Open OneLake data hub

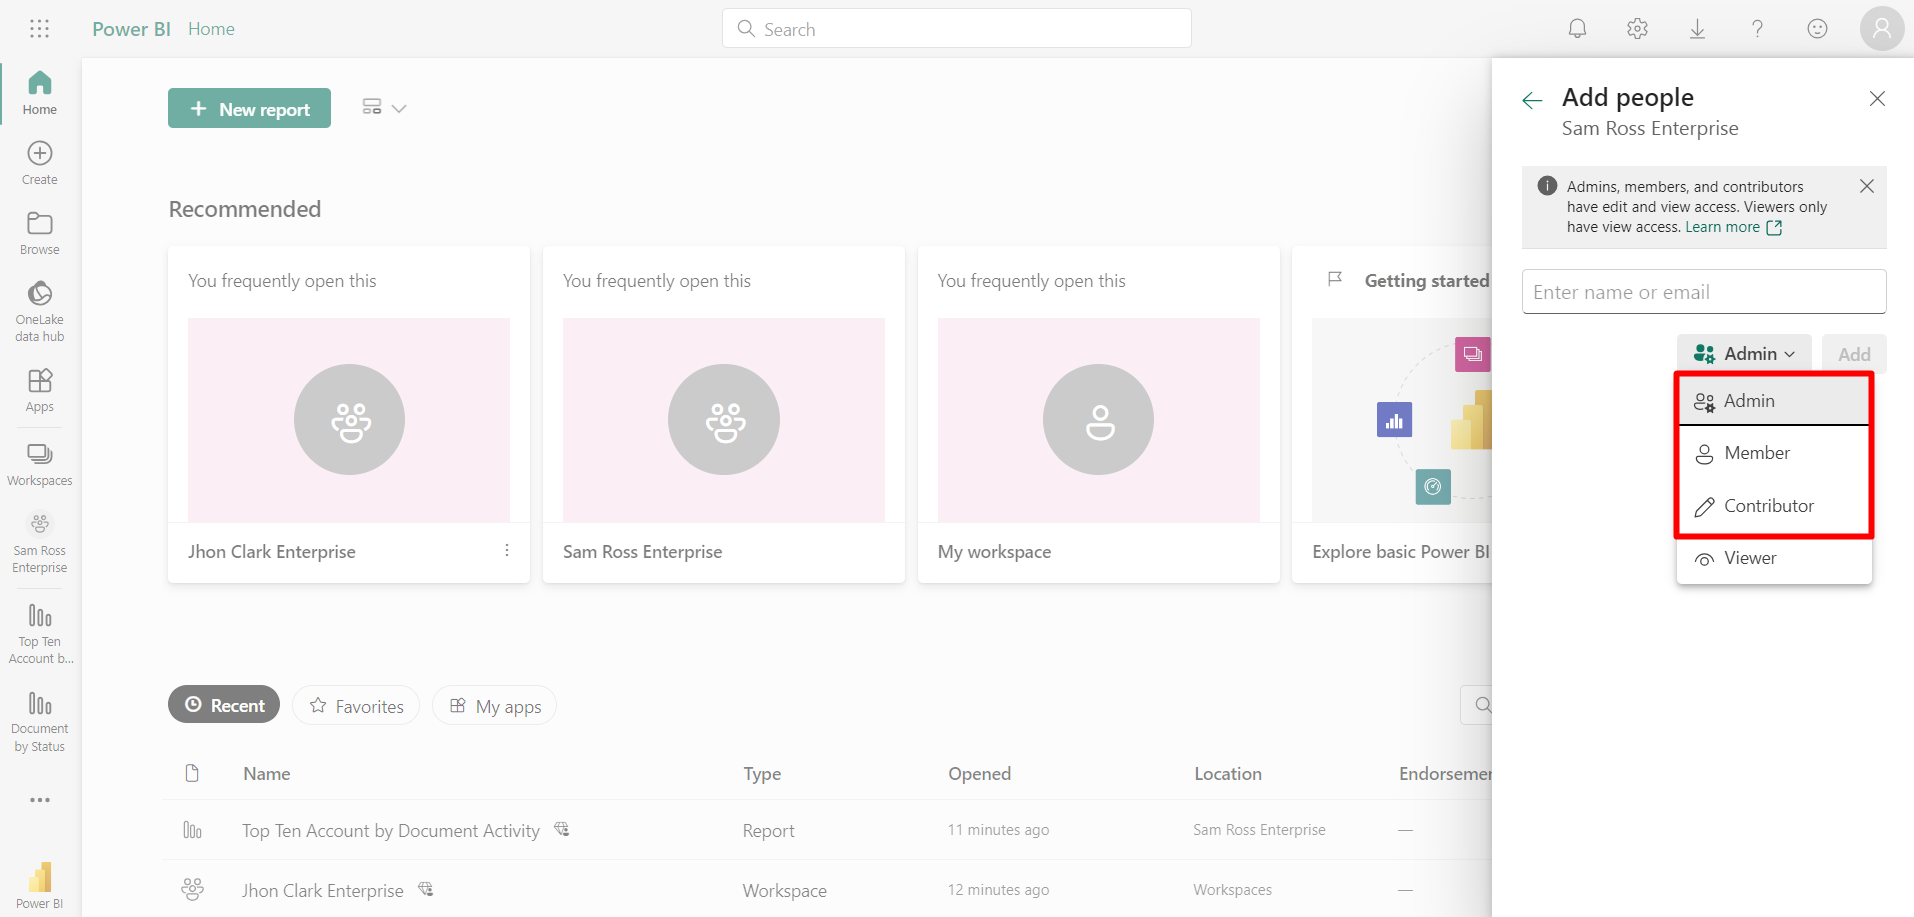coord(40,311)
